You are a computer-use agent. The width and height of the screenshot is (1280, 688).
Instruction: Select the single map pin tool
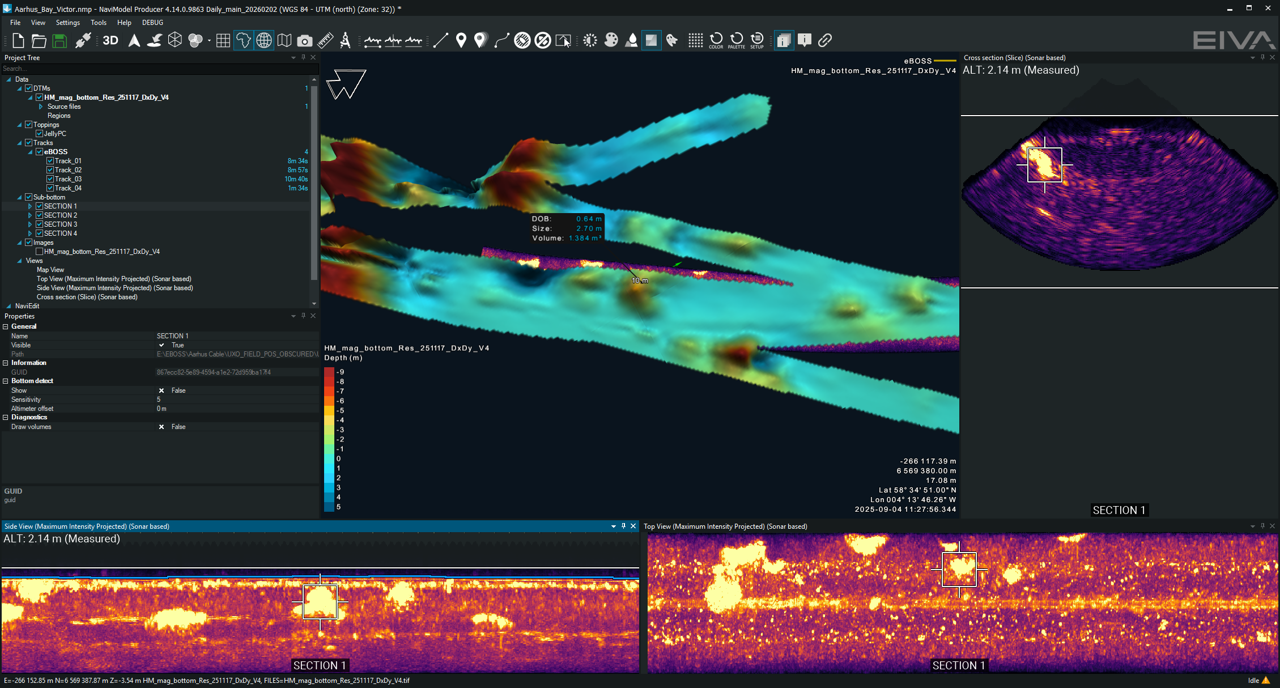tap(461, 41)
